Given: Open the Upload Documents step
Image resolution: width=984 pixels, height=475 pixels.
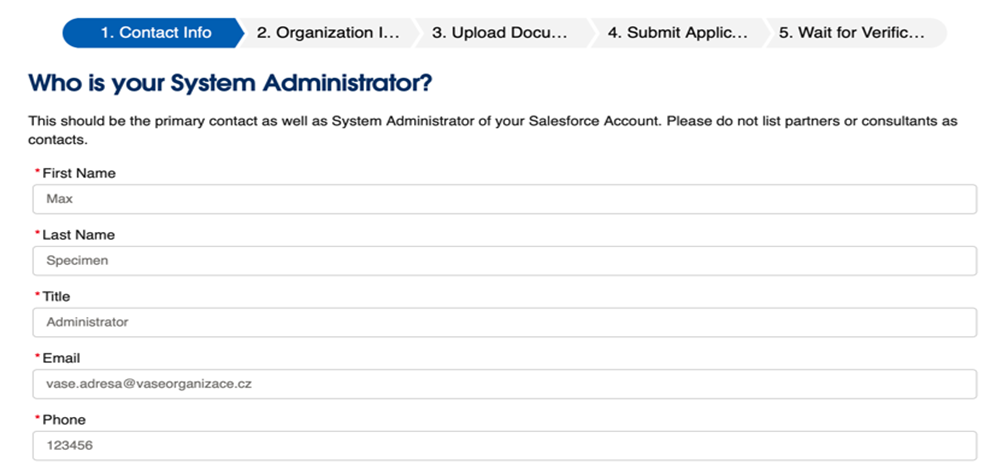Looking at the screenshot, I should pos(499,33).
